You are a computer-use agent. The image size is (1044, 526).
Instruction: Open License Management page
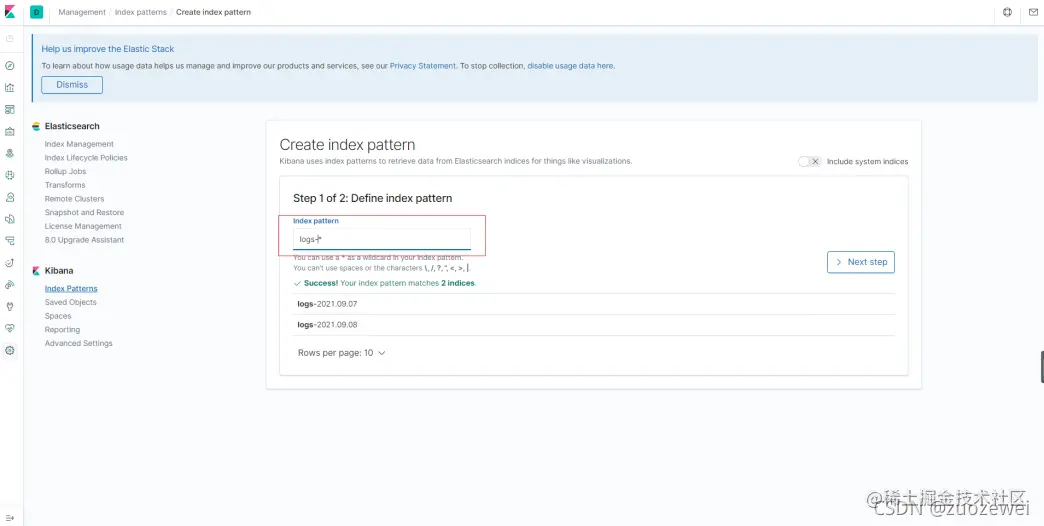click(83, 226)
